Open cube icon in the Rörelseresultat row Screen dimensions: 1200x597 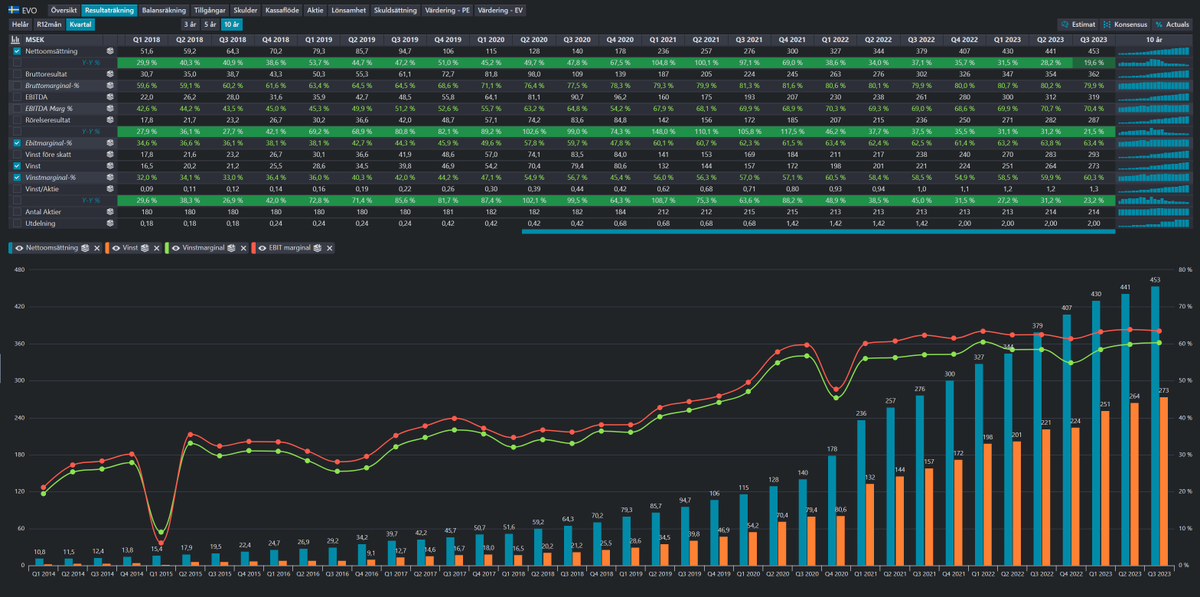point(110,119)
